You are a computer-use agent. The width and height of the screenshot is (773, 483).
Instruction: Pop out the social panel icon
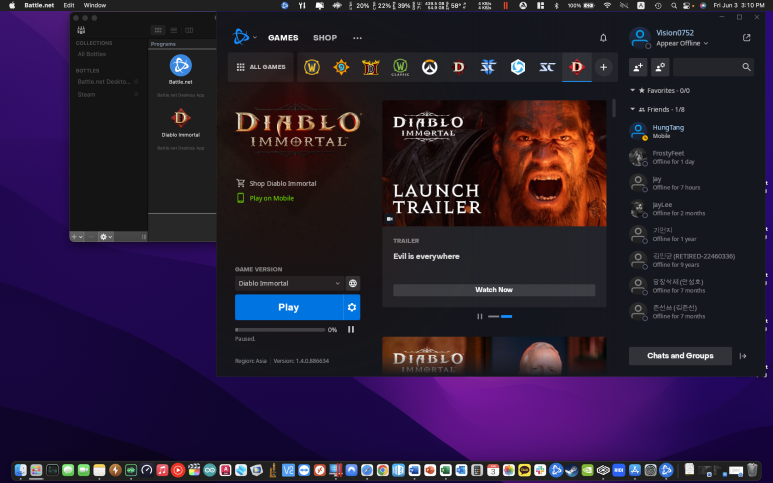pos(746,37)
